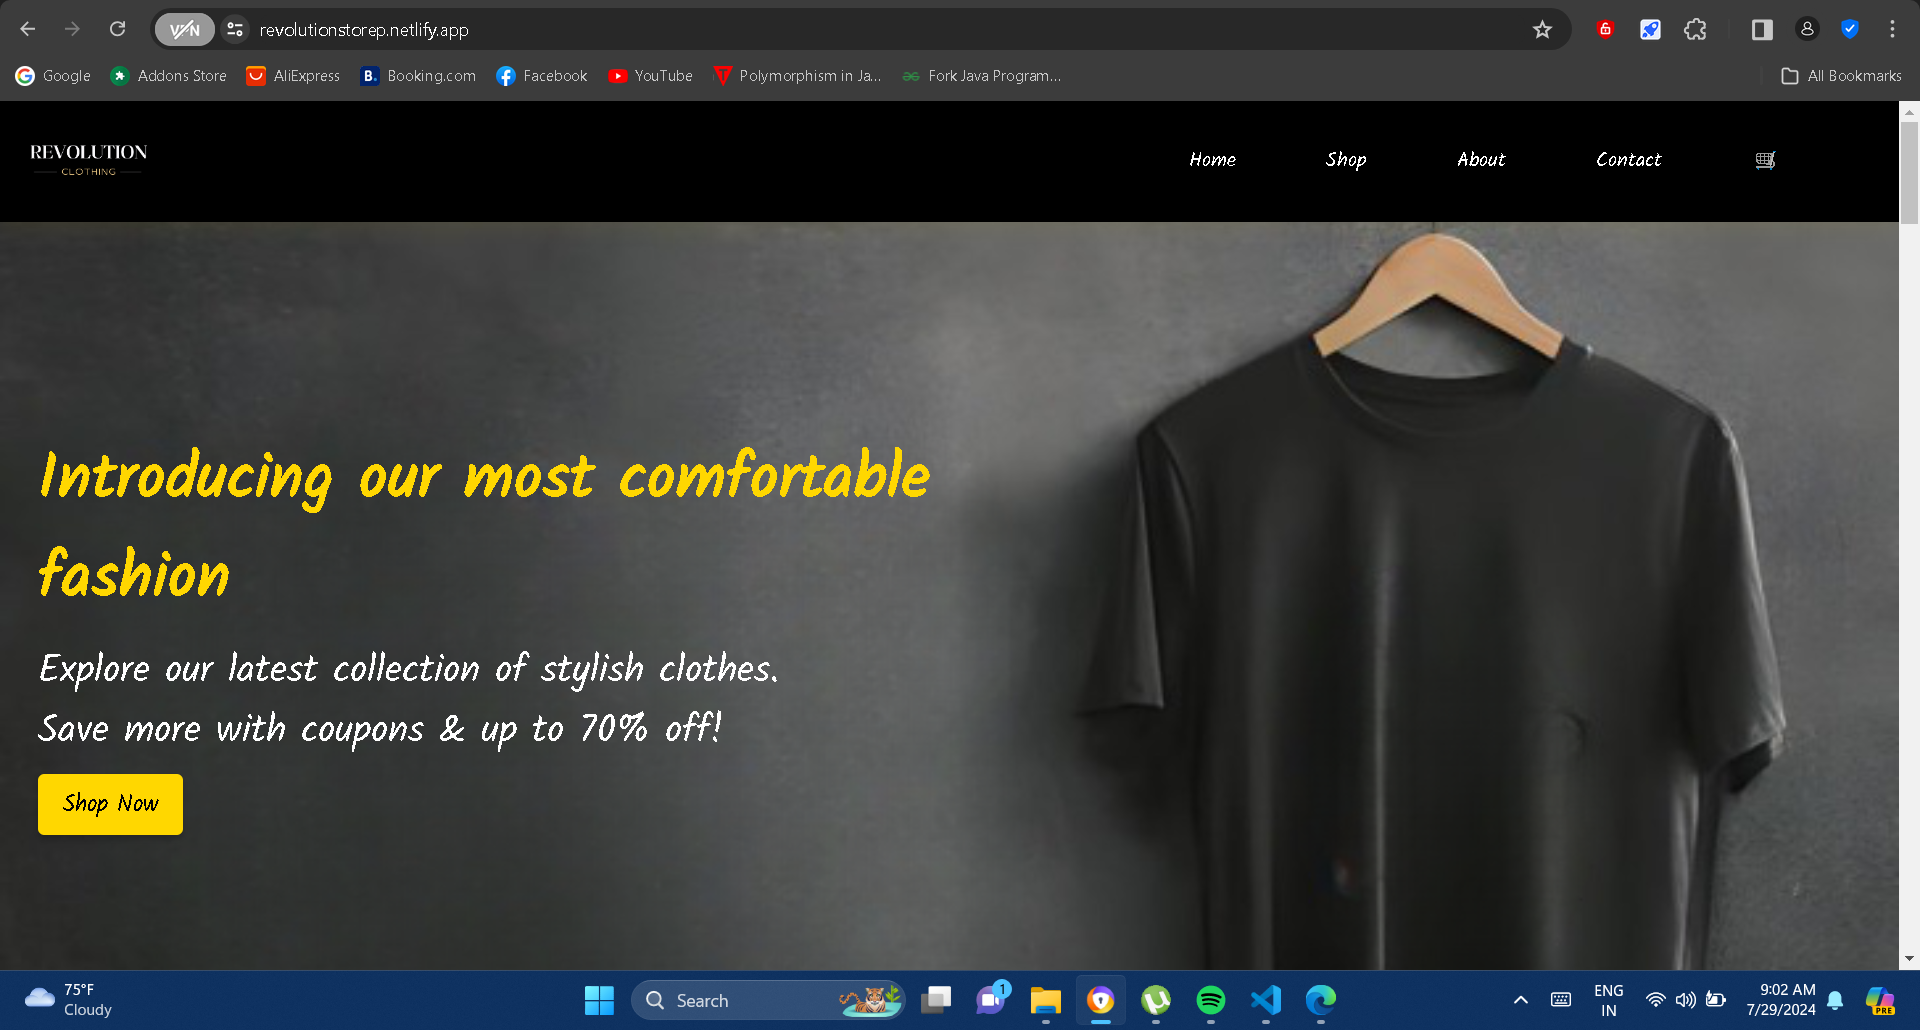Reload the page
The width and height of the screenshot is (1920, 1030).
[x=117, y=29]
